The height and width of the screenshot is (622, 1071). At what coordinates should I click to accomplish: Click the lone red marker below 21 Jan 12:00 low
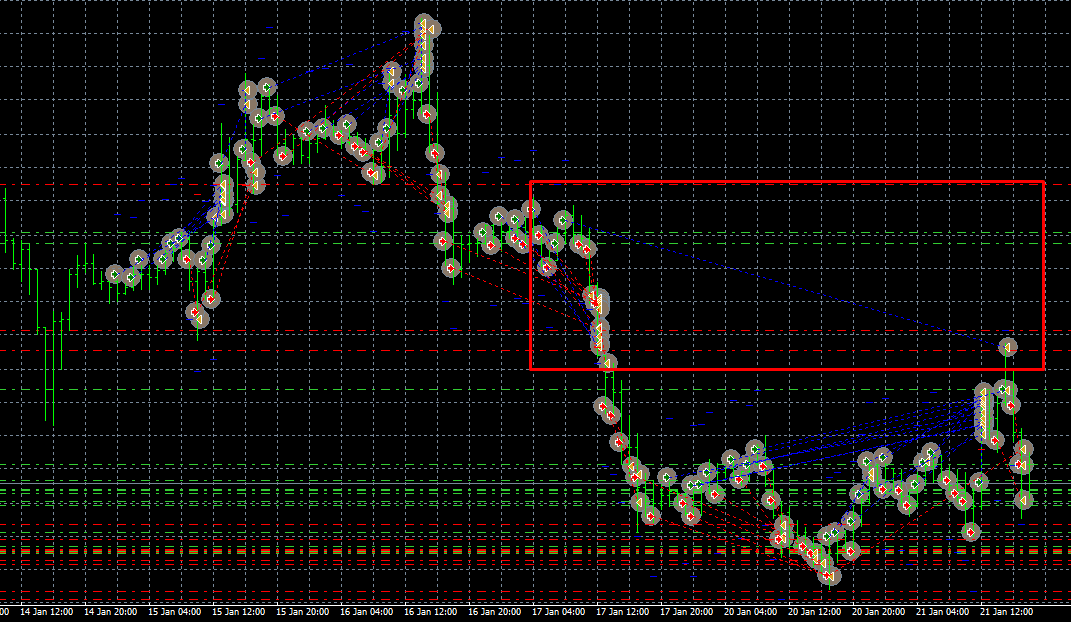971,531
